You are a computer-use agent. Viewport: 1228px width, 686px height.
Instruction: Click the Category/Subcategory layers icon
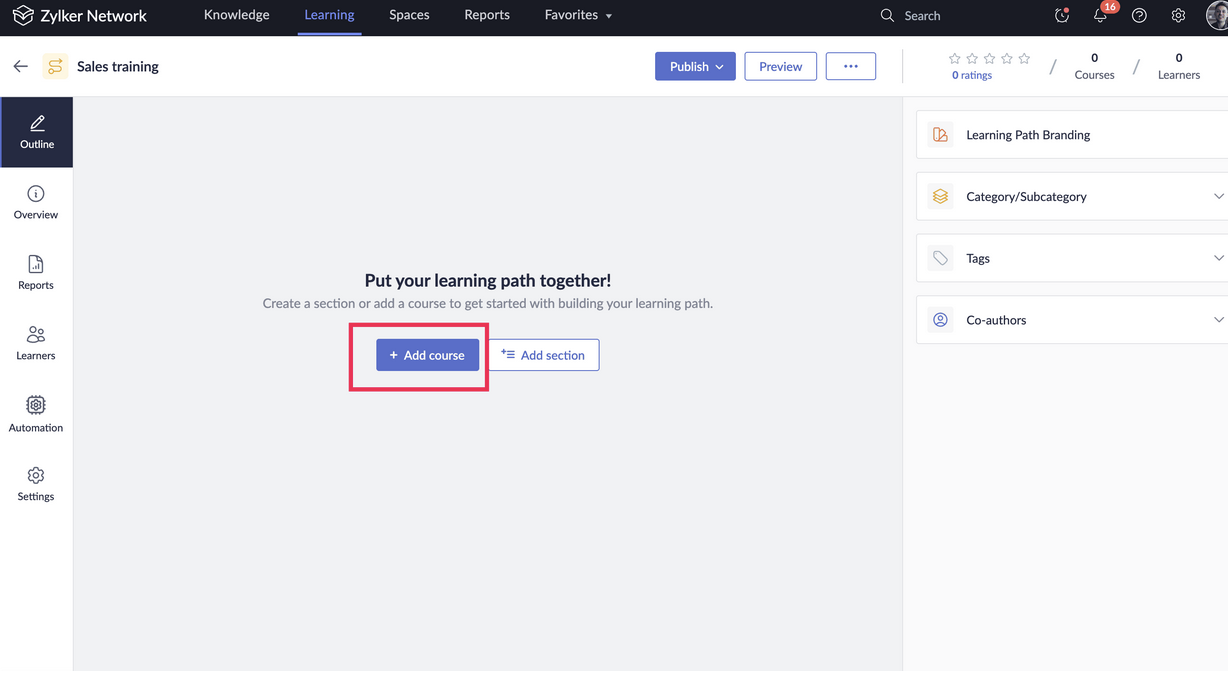940,197
